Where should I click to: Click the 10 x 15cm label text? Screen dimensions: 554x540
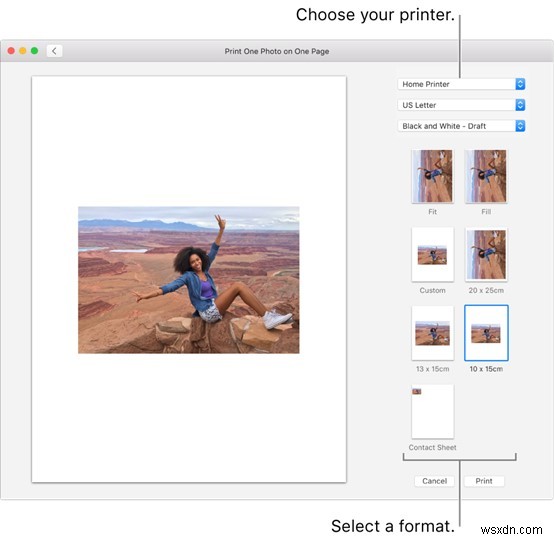(486, 369)
